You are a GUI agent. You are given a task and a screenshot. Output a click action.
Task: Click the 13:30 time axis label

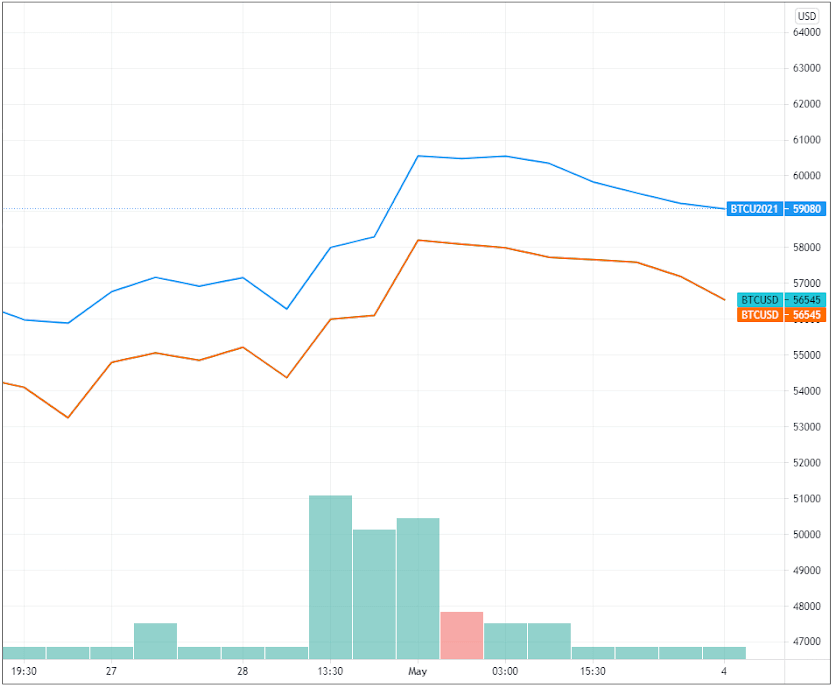click(x=330, y=672)
